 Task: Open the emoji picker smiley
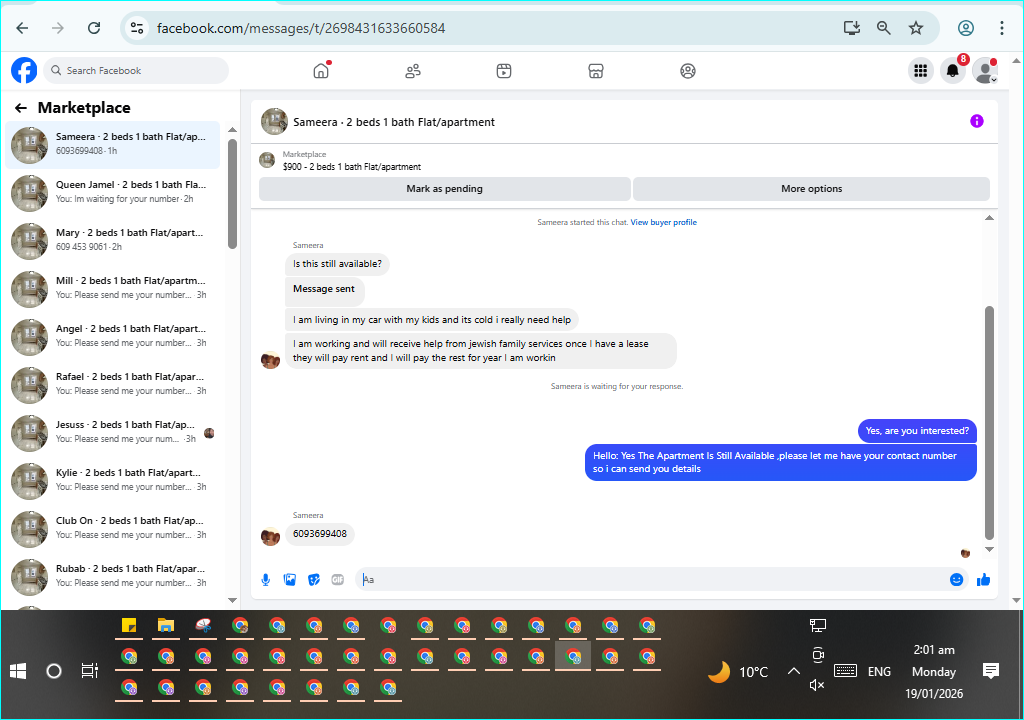(956, 580)
